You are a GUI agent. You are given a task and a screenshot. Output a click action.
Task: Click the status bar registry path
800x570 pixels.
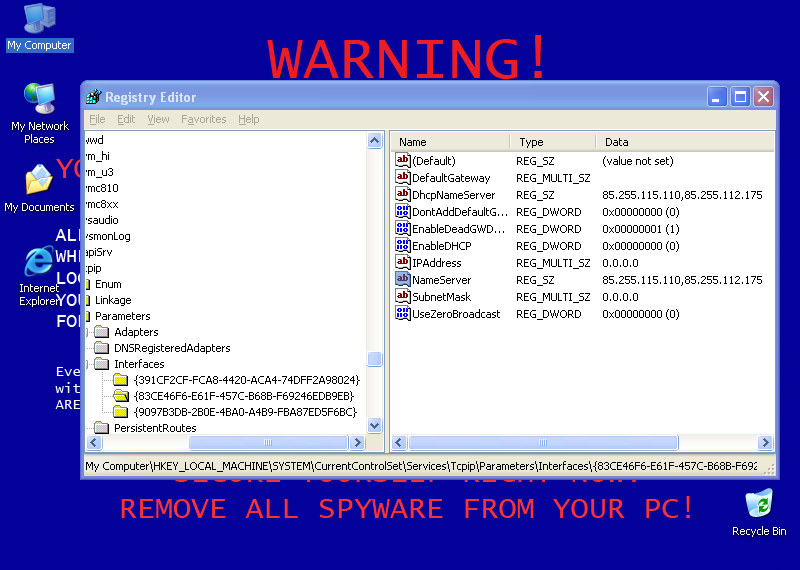point(421,466)
